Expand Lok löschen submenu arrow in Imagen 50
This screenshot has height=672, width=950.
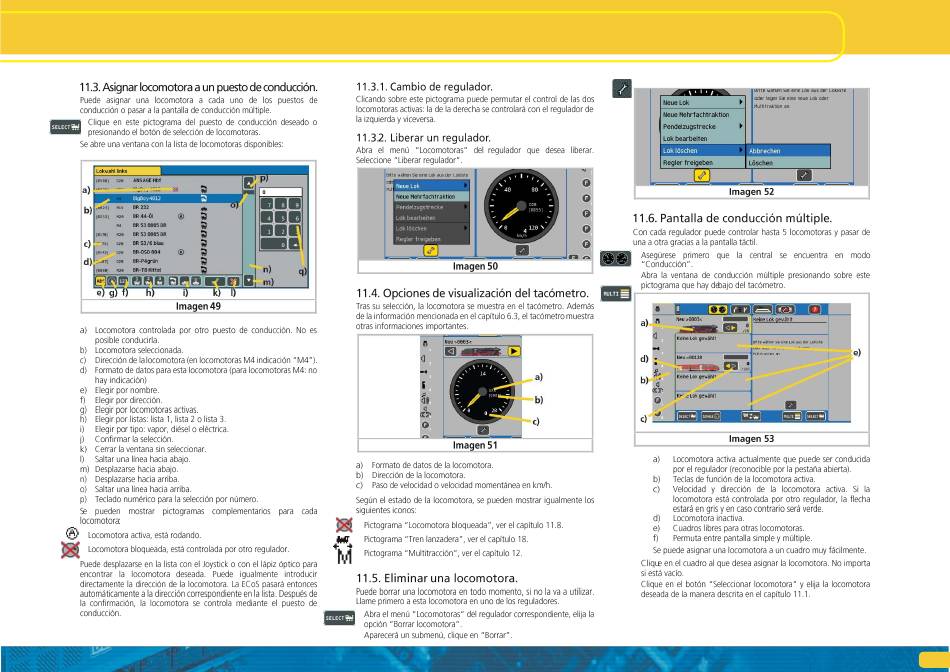point(465,228)
